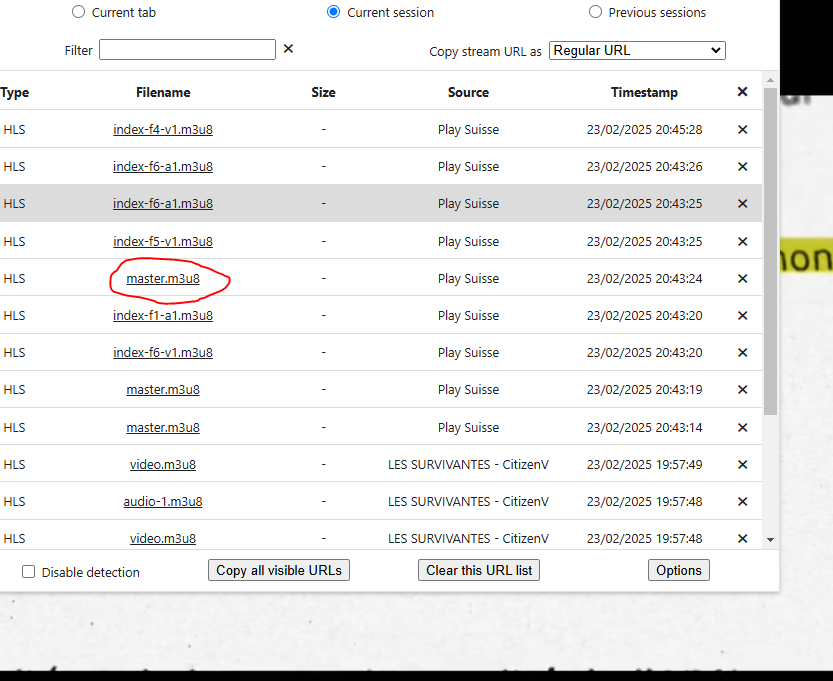Click timestamp 23/02/2025 20:43:14
This screenshot has height=681, width=833.
coord(644,428)
